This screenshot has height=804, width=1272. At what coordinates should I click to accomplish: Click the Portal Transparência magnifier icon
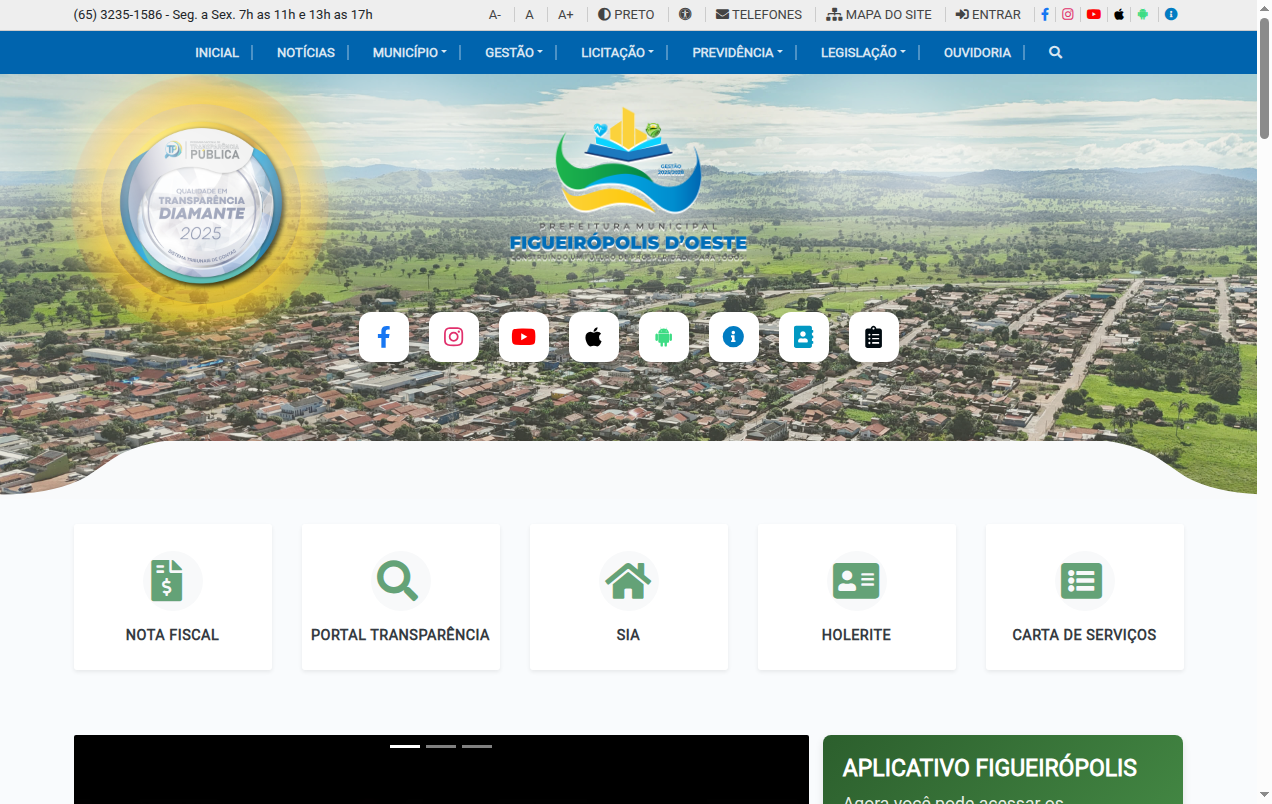[397, 580]
